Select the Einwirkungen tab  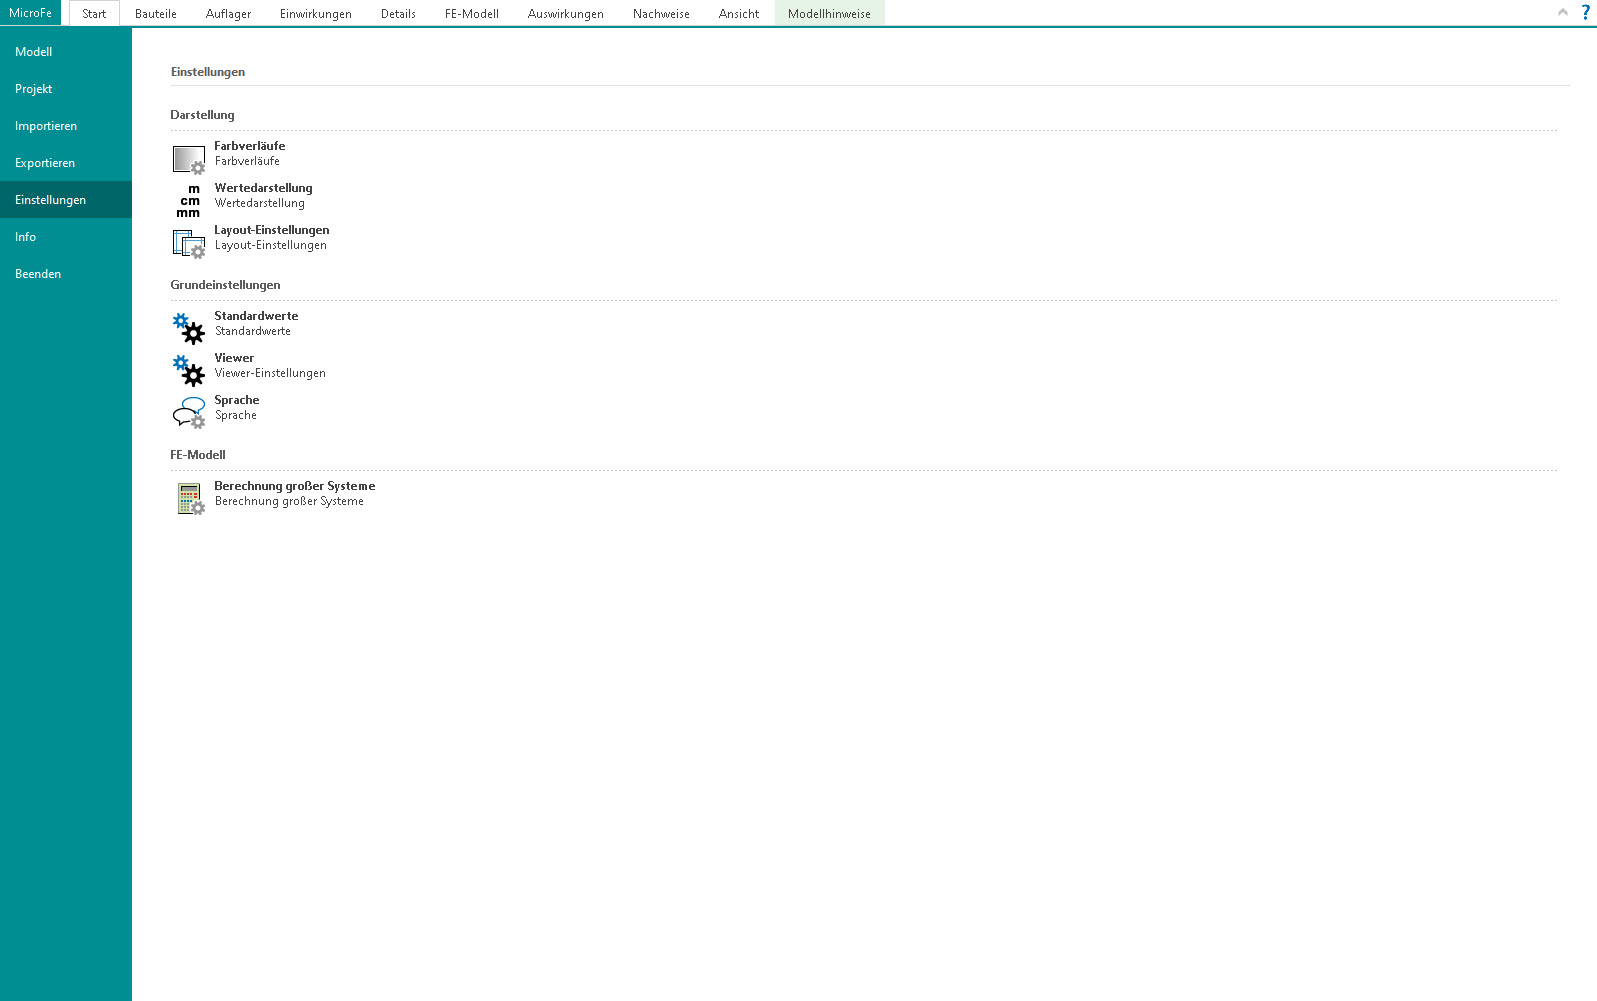(x=316, y=14)
